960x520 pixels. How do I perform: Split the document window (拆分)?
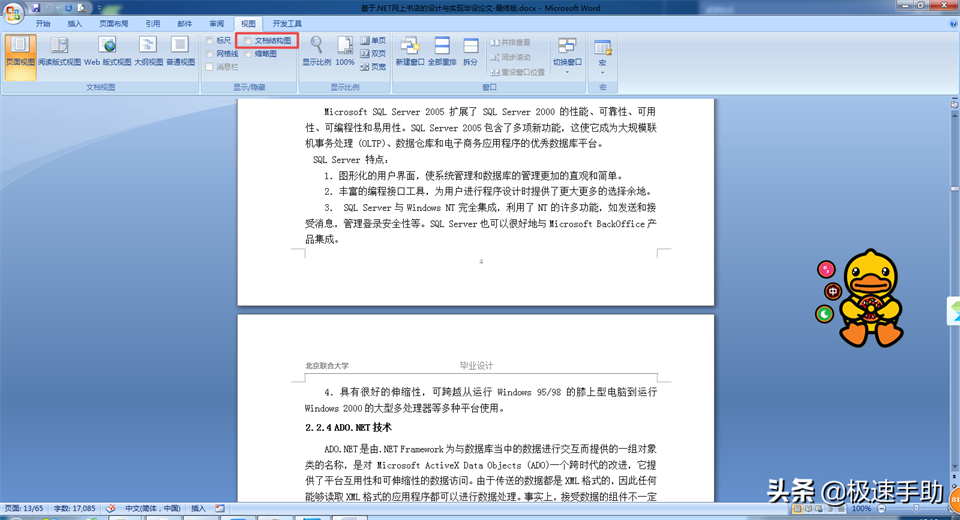(470, 51)
